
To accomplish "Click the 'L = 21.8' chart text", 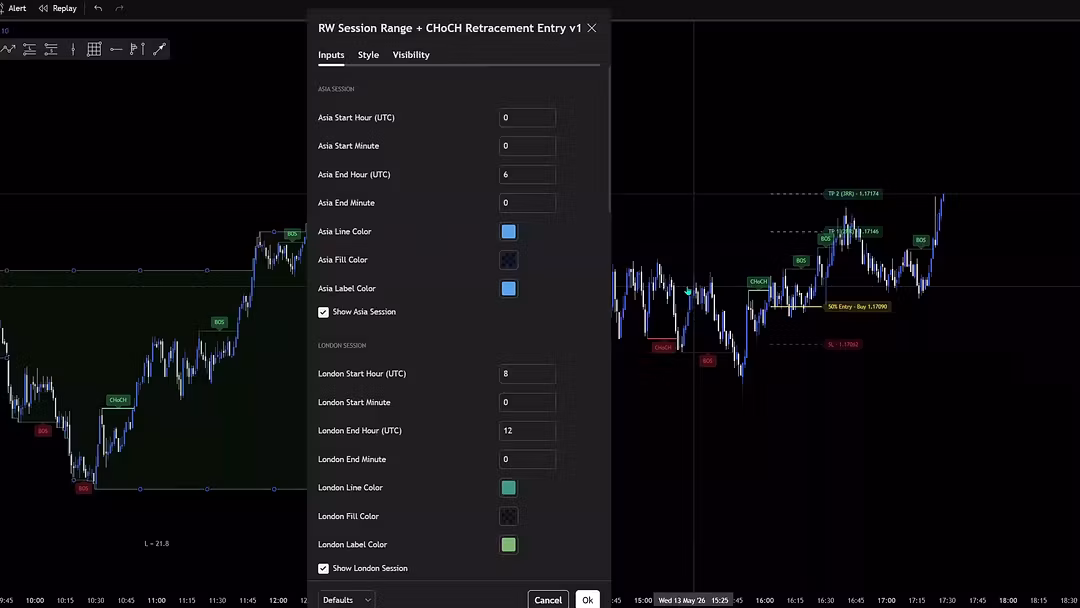I will (156, 543).
